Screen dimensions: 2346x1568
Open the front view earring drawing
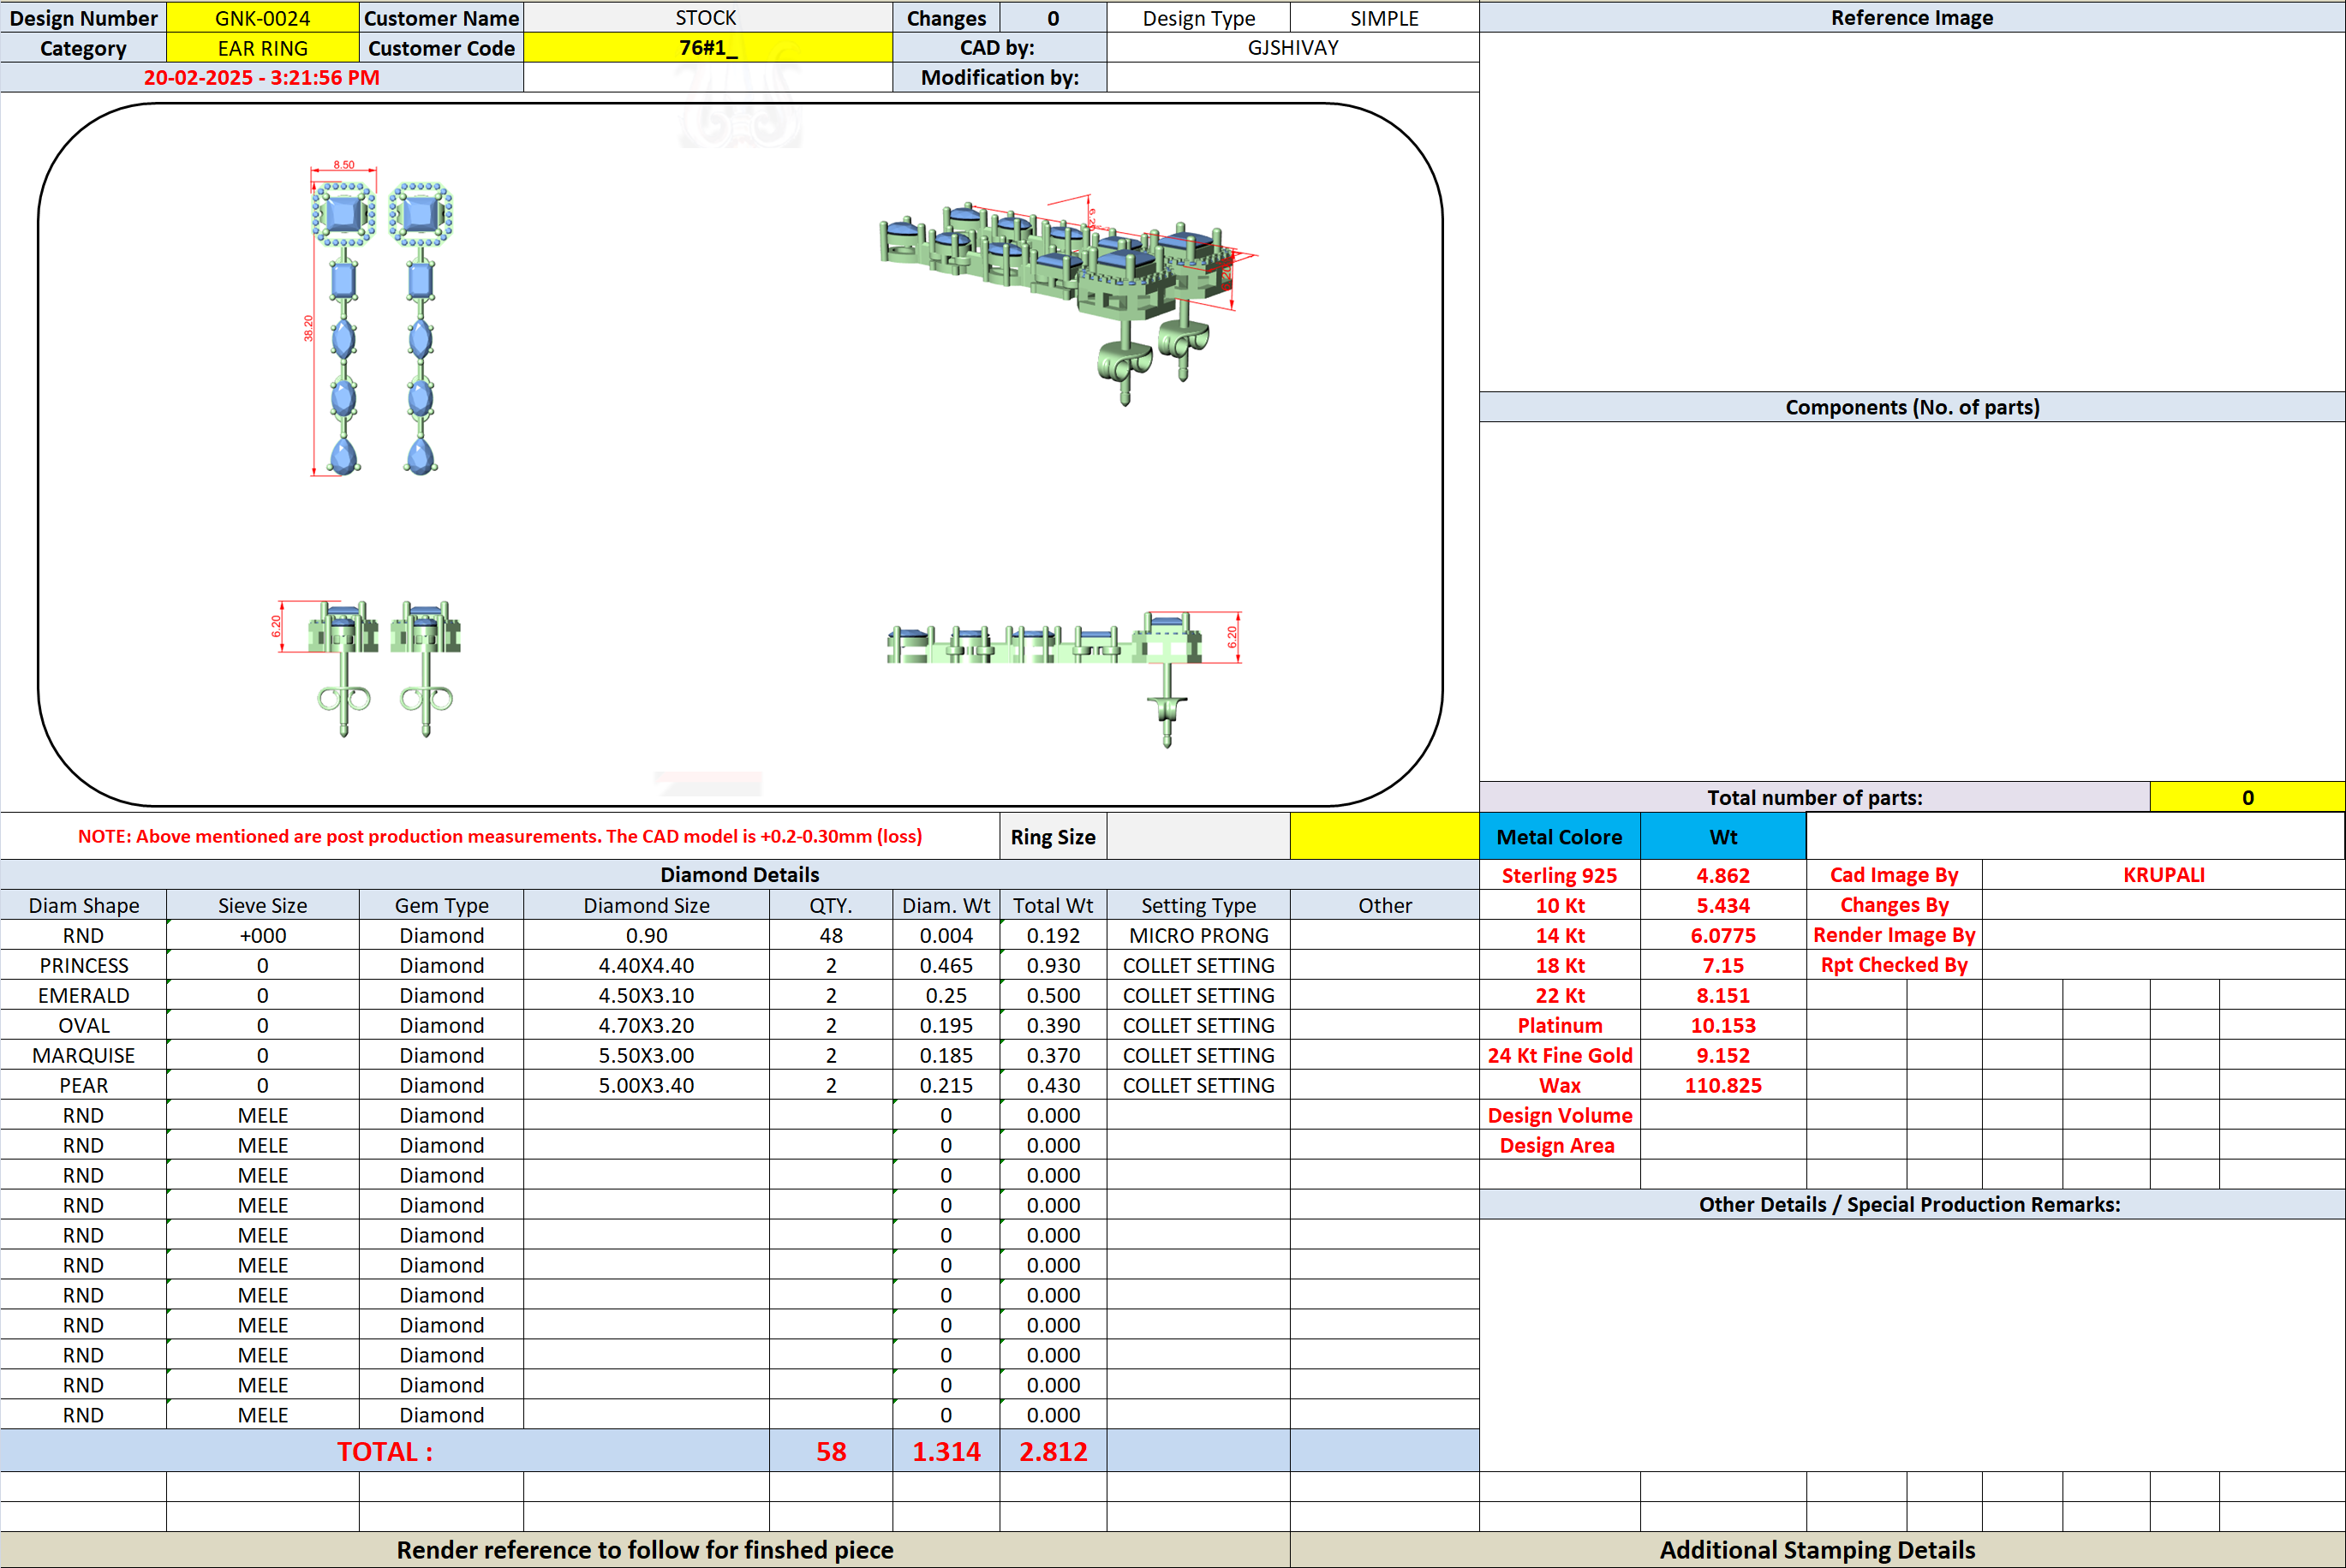(x=380, y=320)
